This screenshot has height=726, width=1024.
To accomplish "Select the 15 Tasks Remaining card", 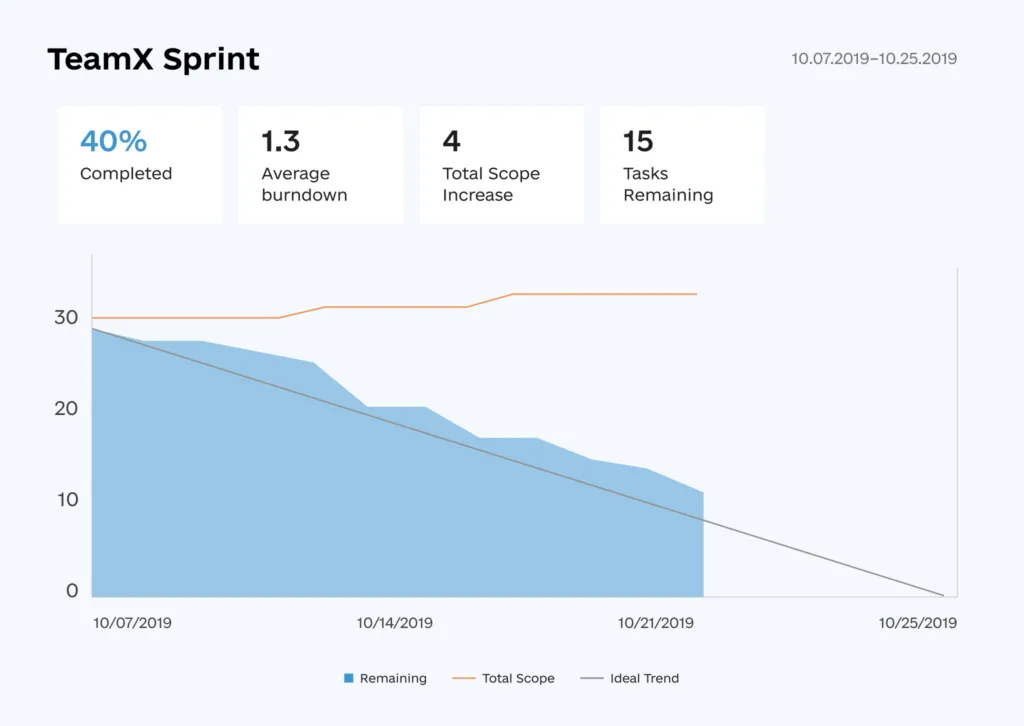I will point(682,165).
